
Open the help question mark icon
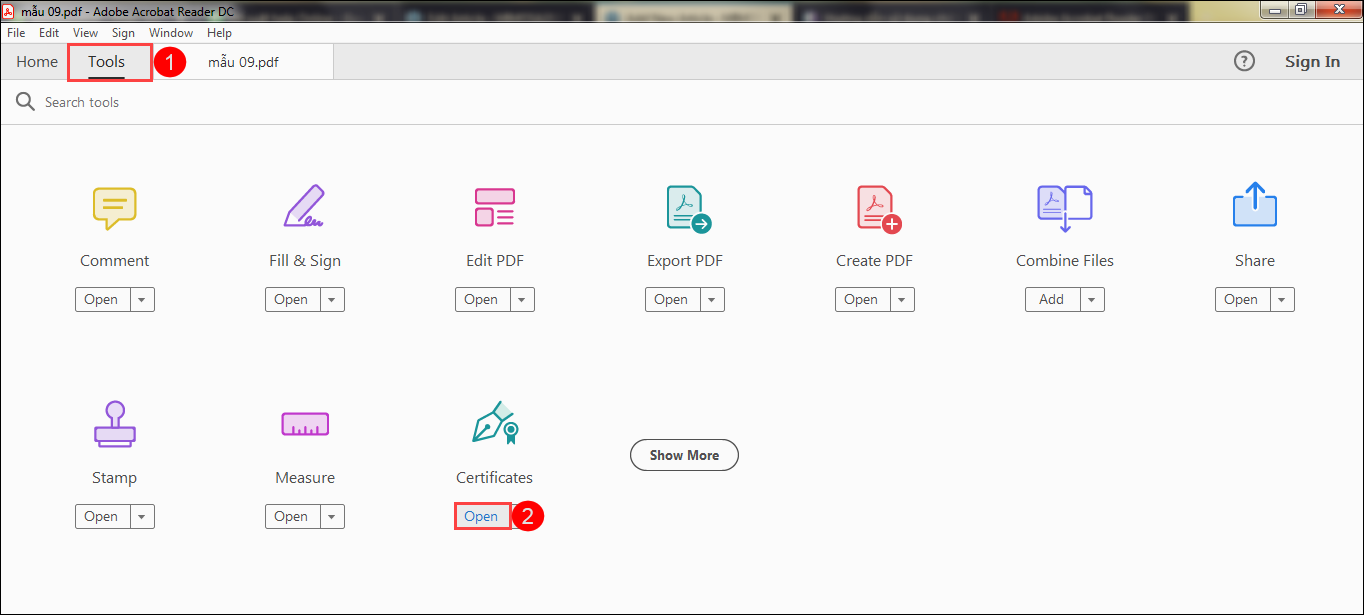tap(1244, 61)
